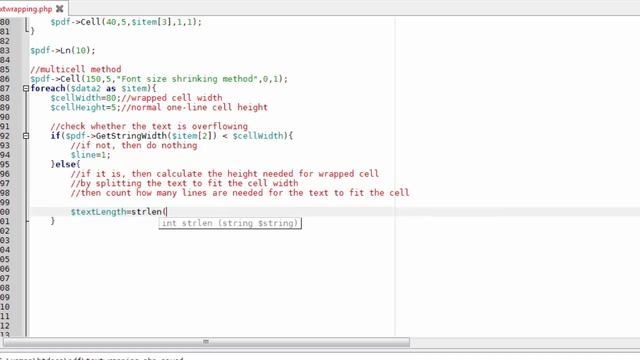Click '//check whether the text is overflowing' comment

pyautogui.click(x=149, y=126)
